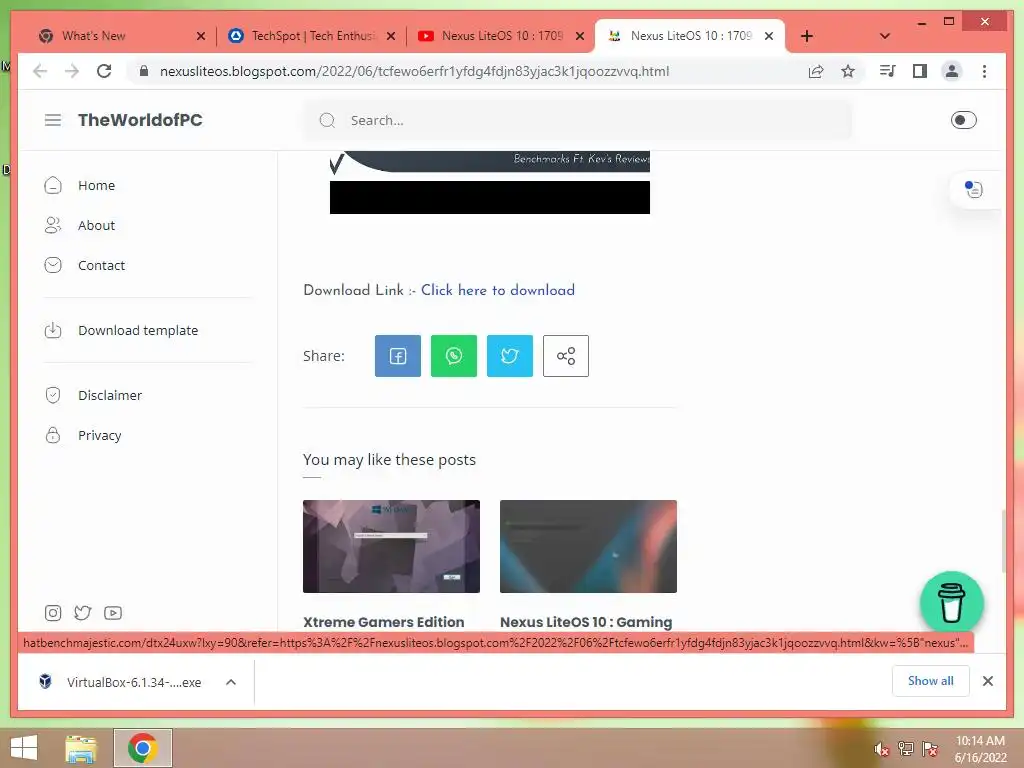Reload the current page
This screenshot has height=768, width=1024.
(104, 71)
